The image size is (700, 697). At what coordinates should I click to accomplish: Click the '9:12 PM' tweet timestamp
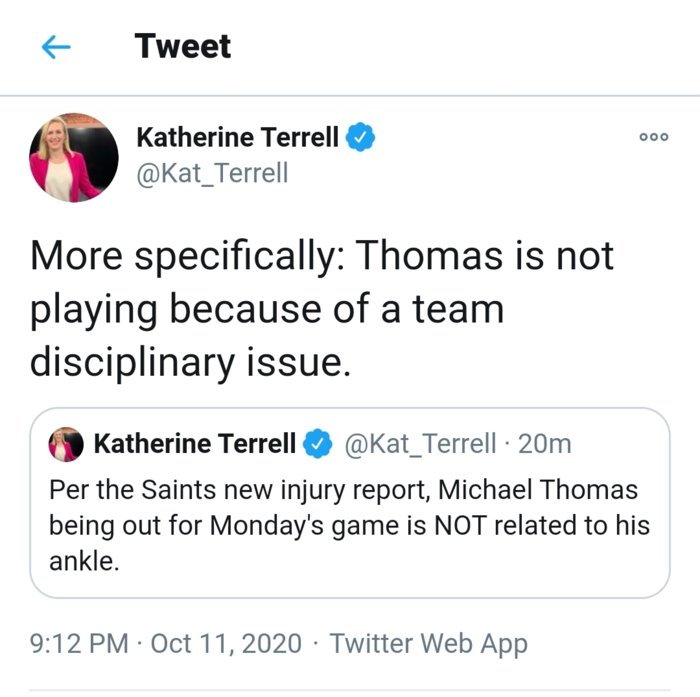[80, 643]
